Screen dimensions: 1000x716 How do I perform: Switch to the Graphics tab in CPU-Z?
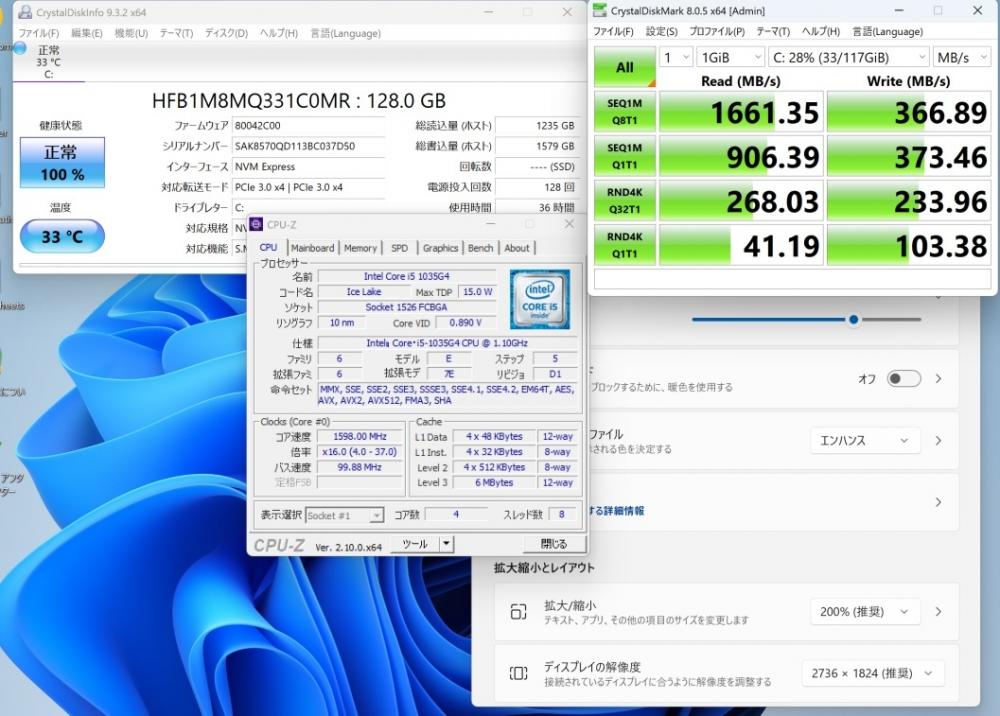click(x=440, y=248)
